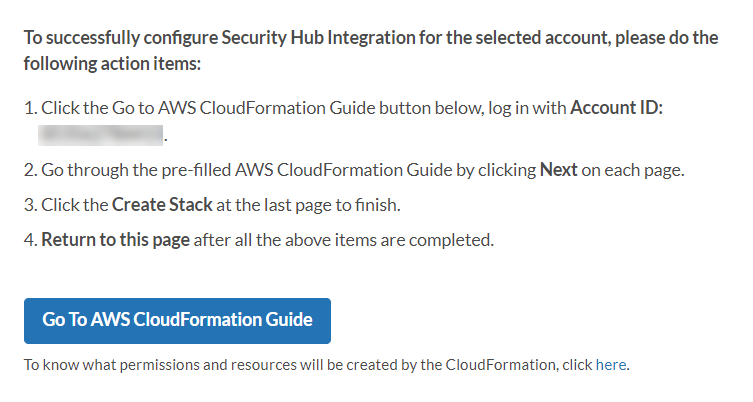Click 'on each page' at end of step 2
The width and height of the screenshot is (753, 402).
[633, 169]
